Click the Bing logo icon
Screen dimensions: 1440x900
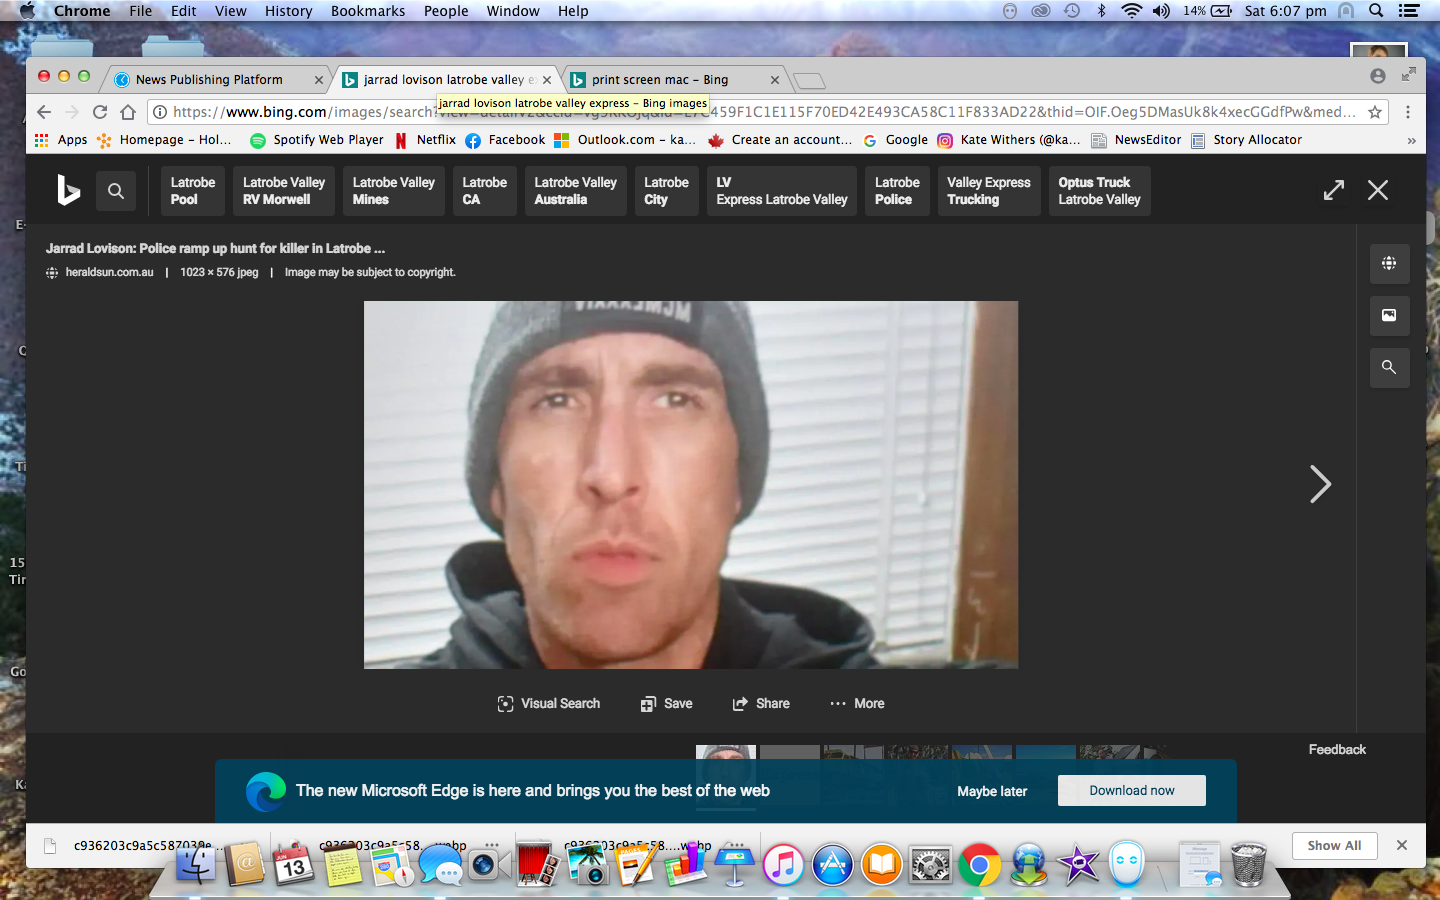(68, 190)
